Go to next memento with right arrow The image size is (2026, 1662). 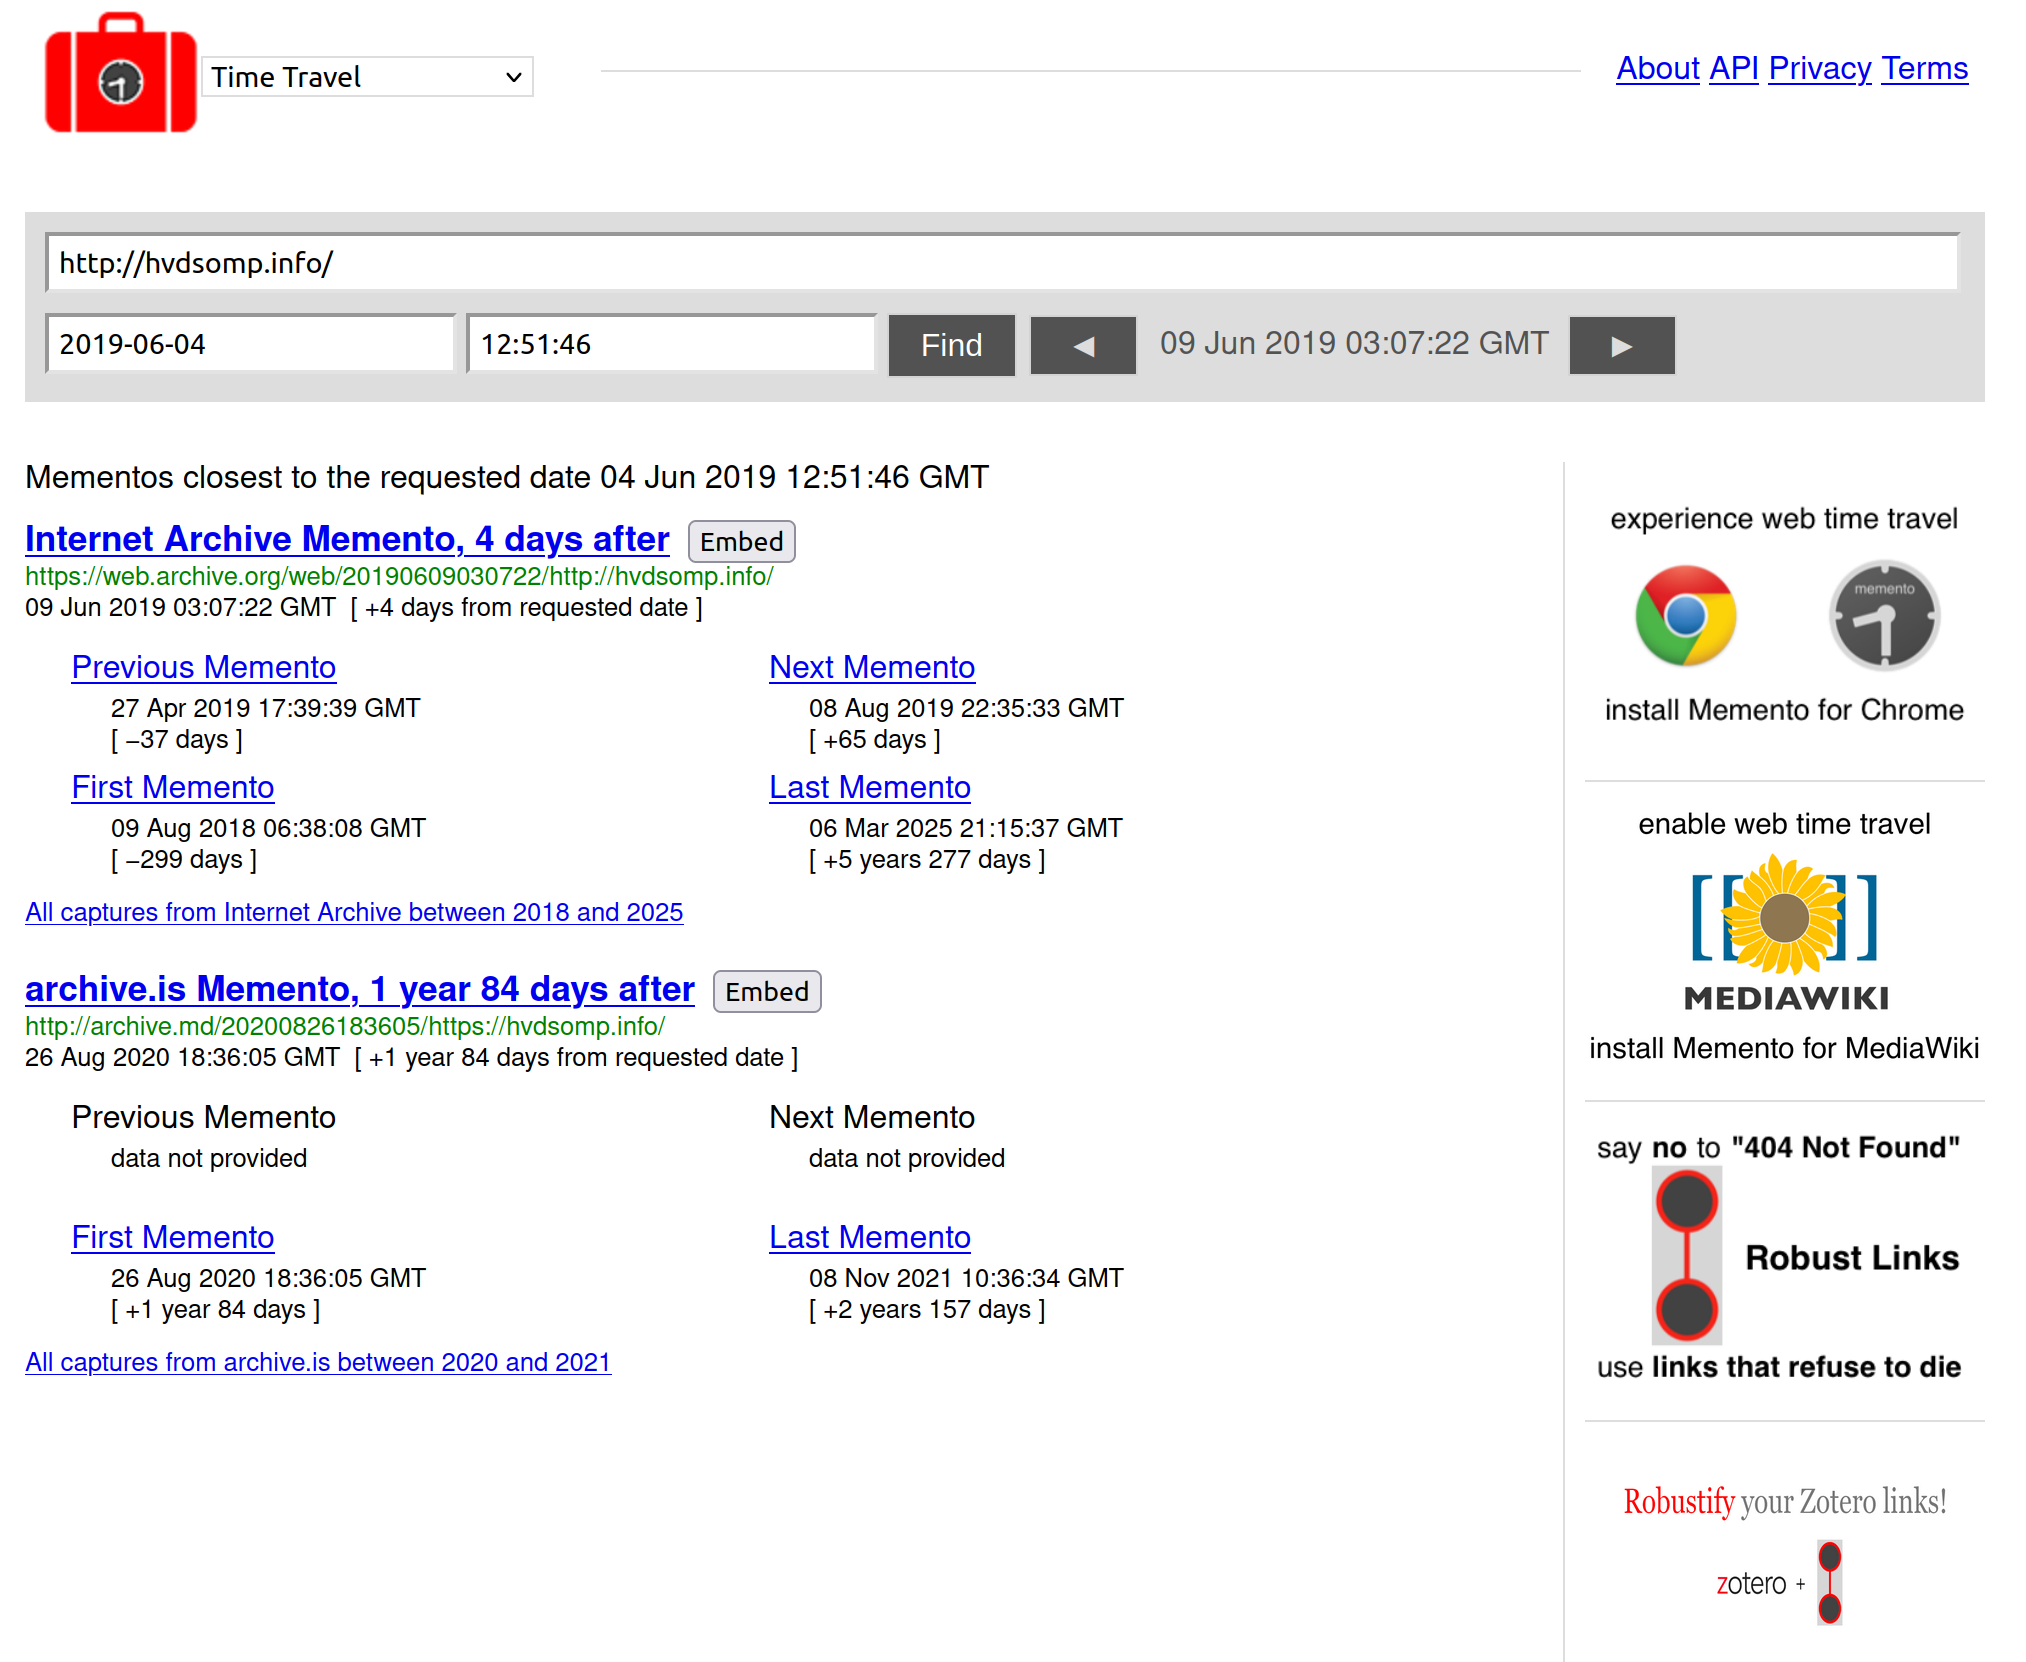click(1621, 345)
